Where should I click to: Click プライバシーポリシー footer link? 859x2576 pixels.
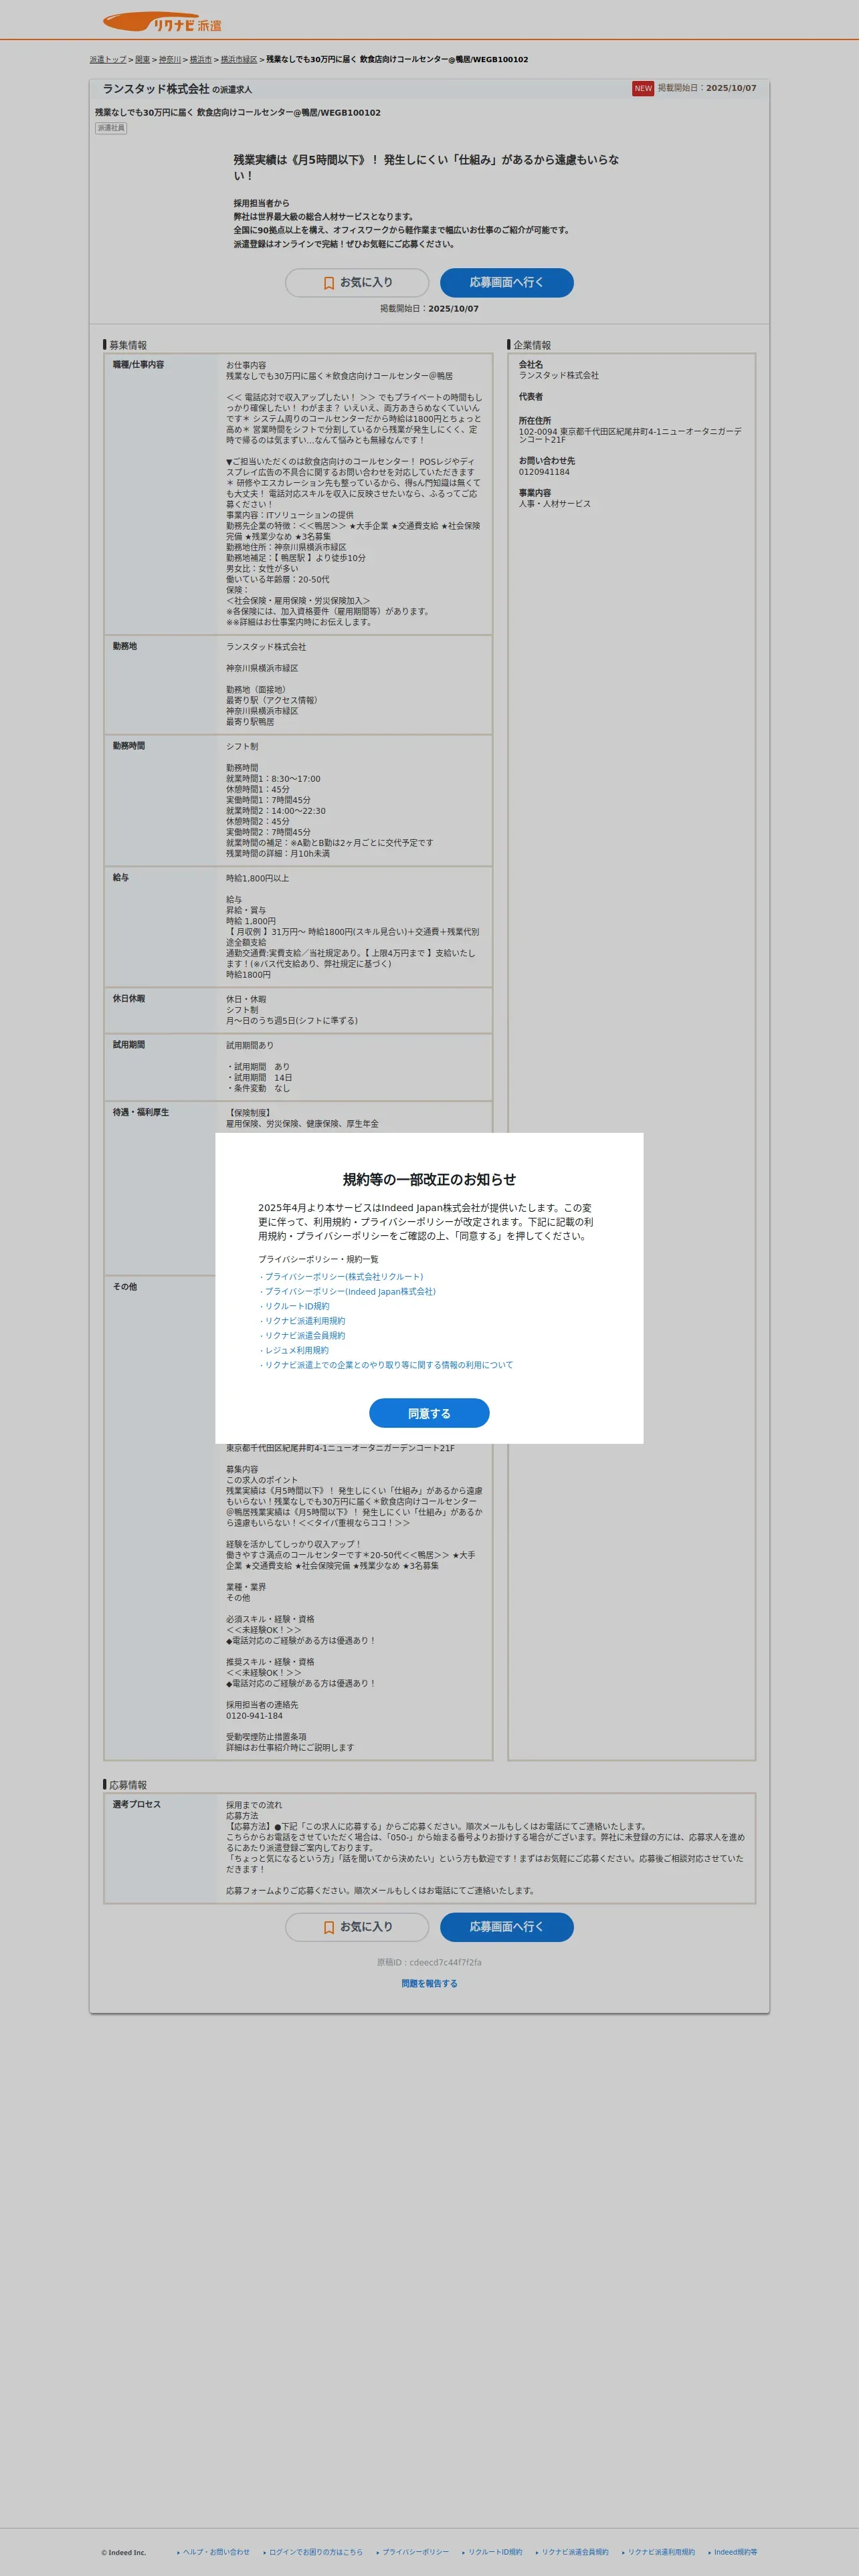(x=416, y=2552)
